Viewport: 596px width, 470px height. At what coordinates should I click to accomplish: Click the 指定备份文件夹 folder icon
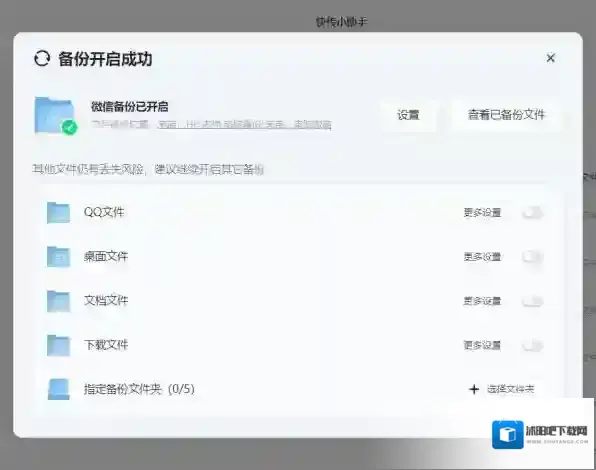(58, 389)
